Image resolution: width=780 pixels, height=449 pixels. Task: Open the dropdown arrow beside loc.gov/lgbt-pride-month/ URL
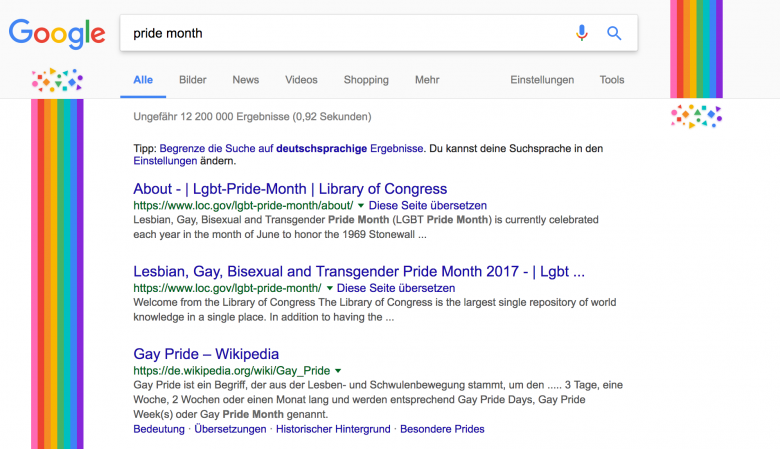pos(329,288)
